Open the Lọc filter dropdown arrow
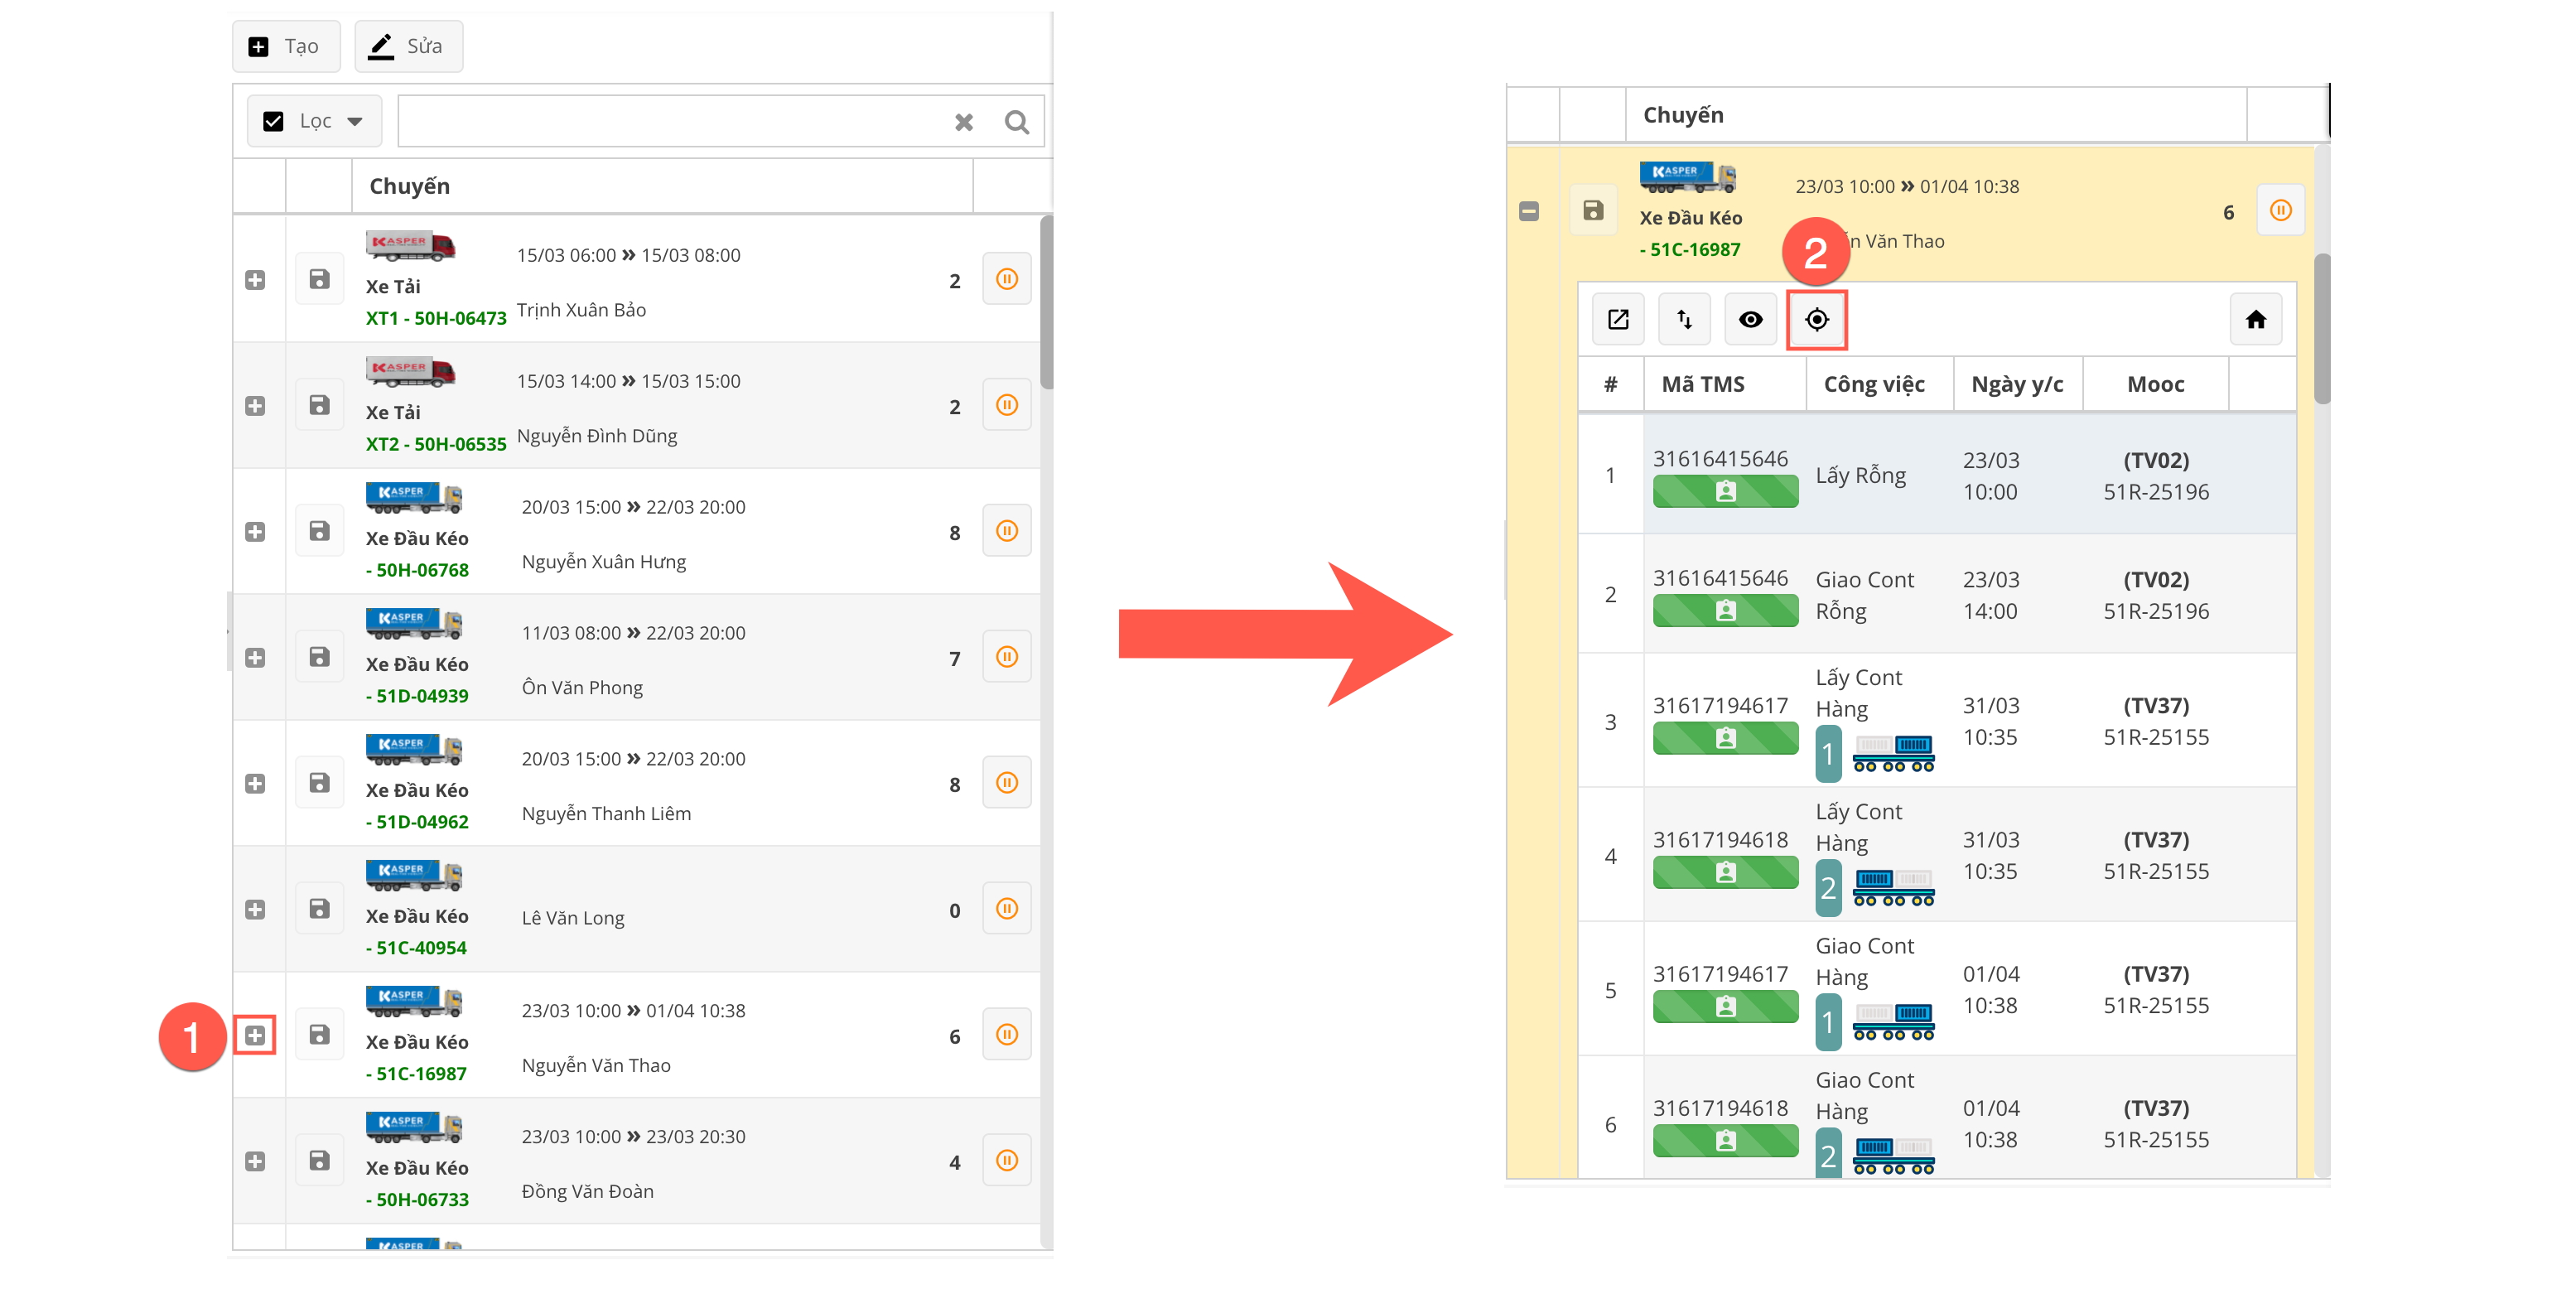 click(x=355, y=122)
